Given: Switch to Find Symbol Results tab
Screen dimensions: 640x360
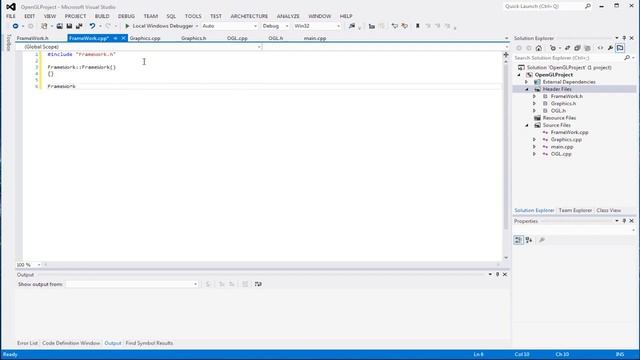Looking at the screenshot, I should click(149, 343).
